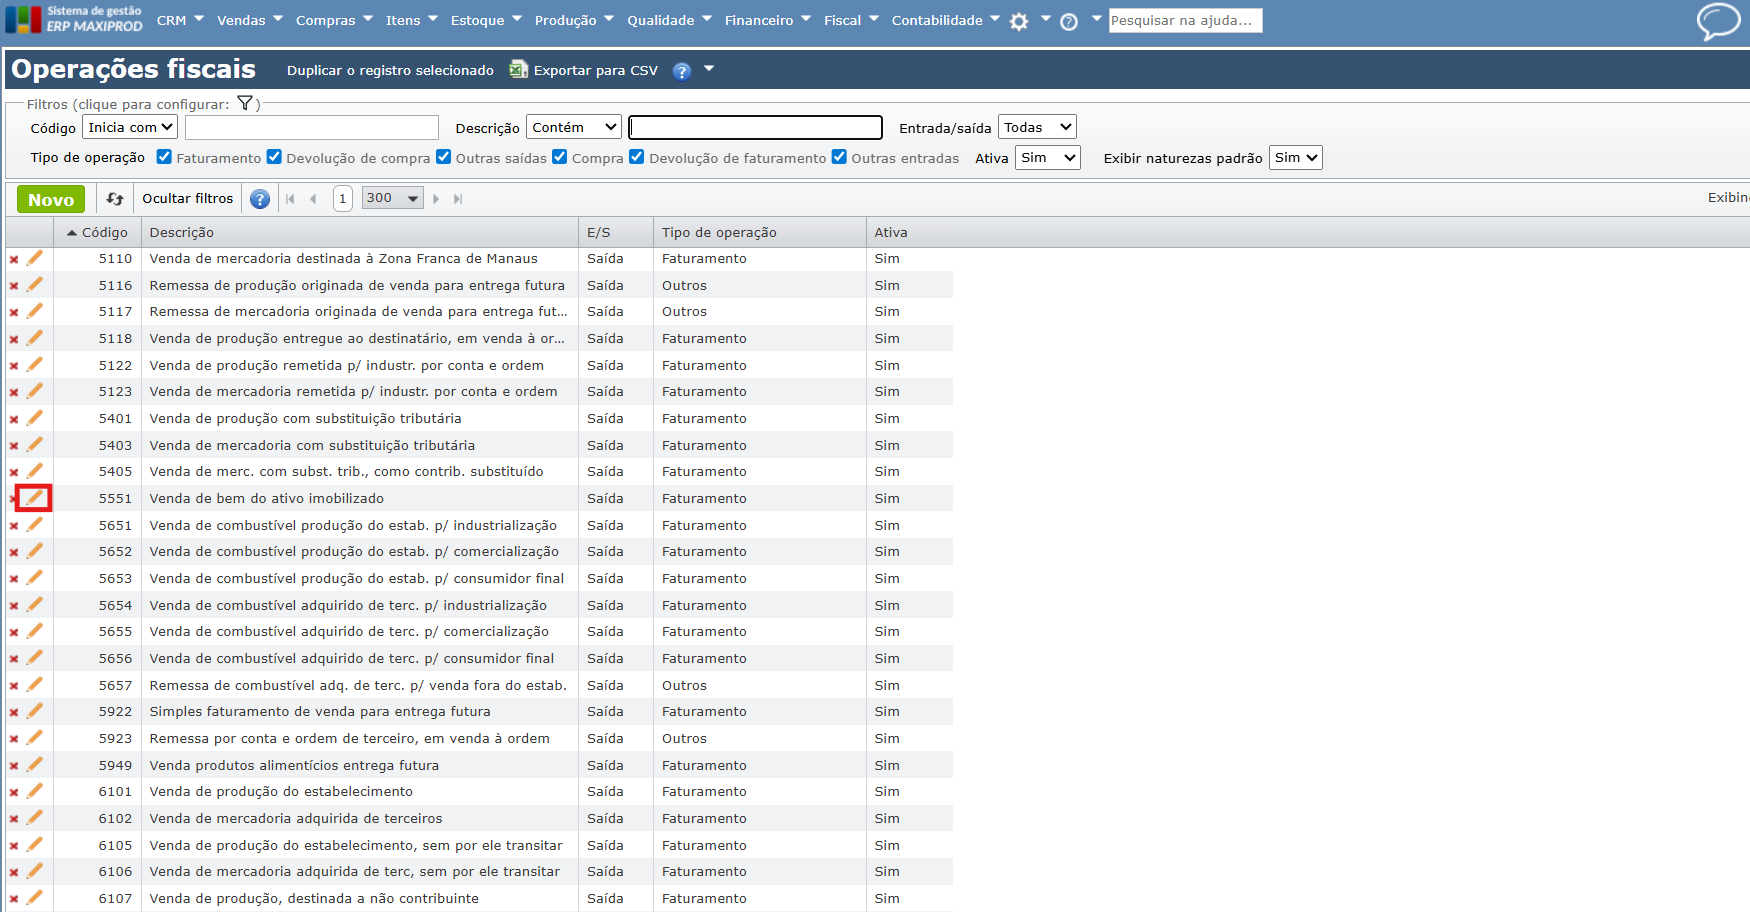The width and height of the screenshot is (1750, 912).
Task: Refresh the grid with reload icon
Action: [x=115, y=199]
